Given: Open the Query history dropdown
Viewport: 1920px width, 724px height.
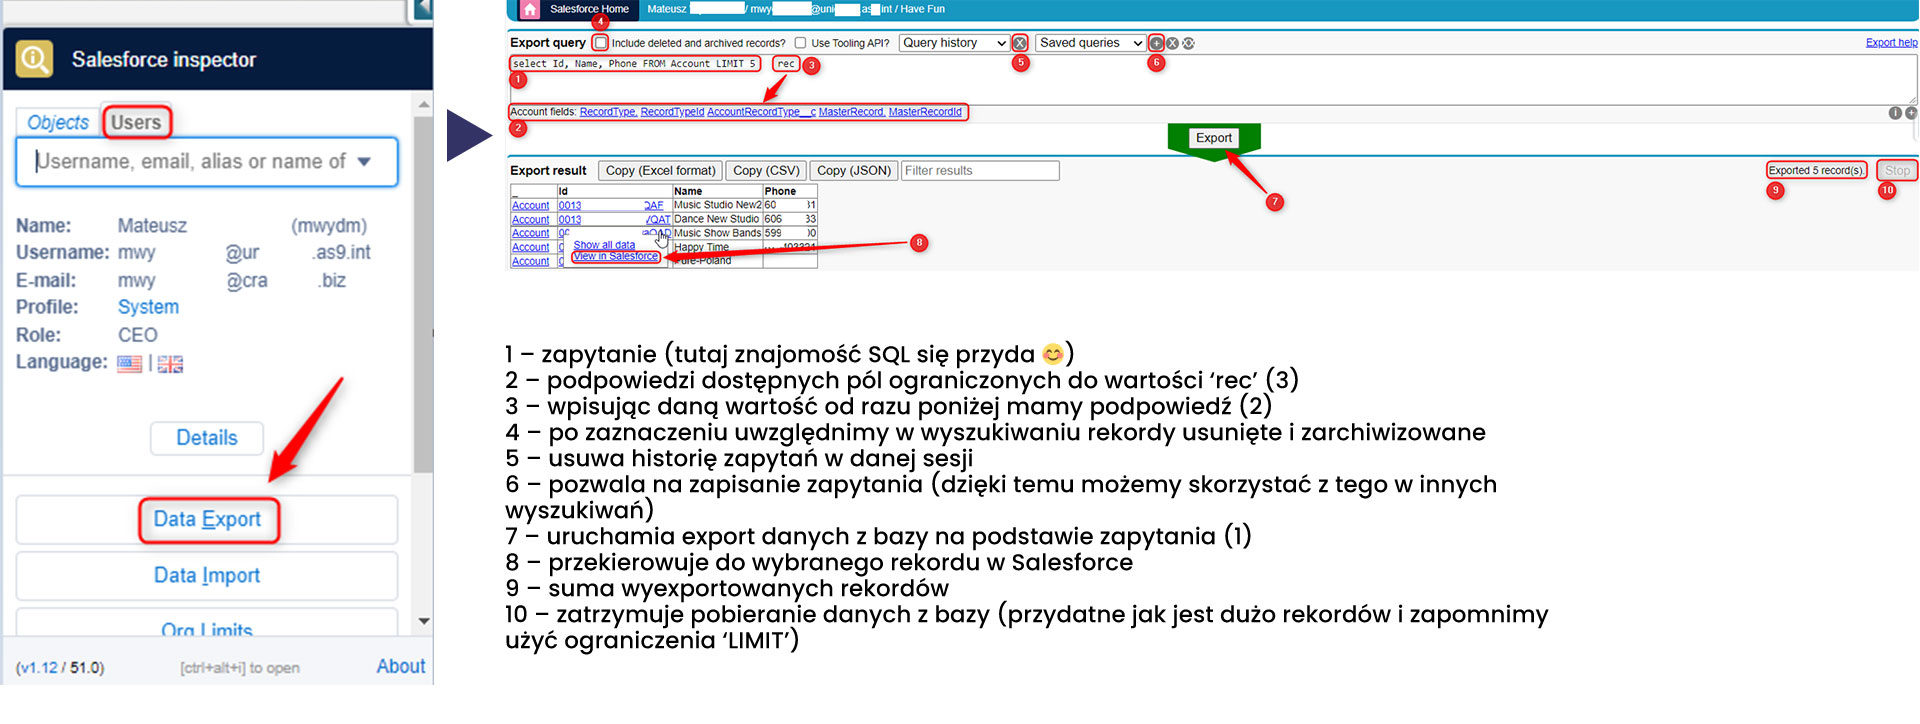Looking at the screenshot, I should pyautogui.click(x=953, y=43).
